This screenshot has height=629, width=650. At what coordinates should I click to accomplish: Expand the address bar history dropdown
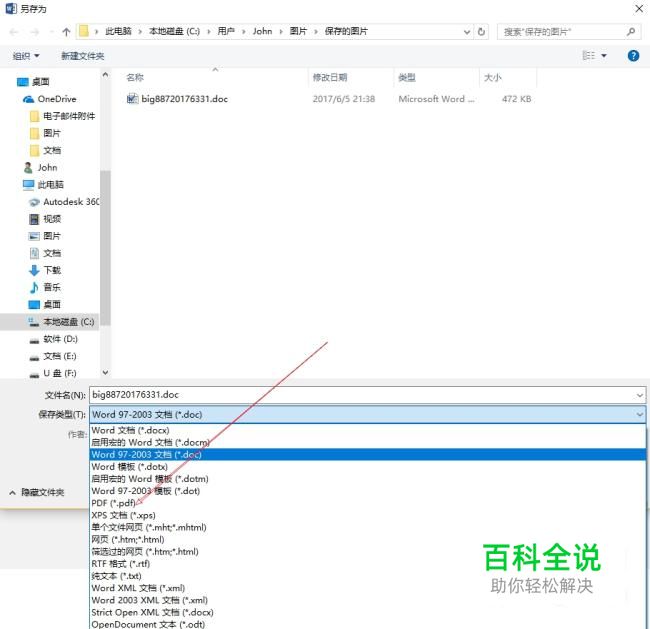tap(467, 32)
